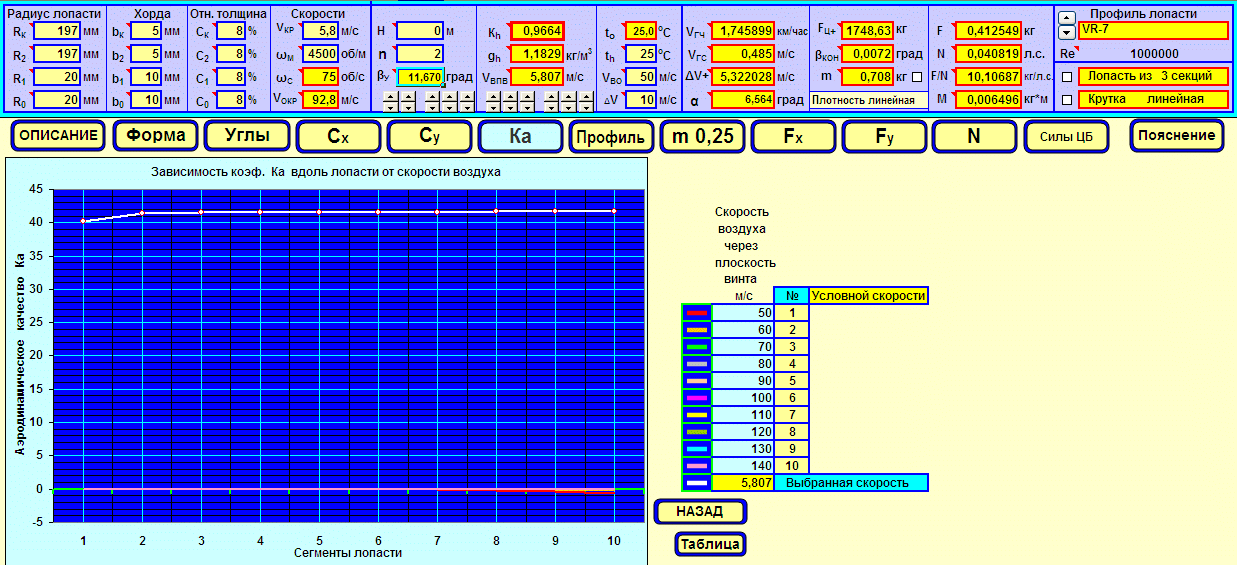This screenshot has height=565, width=1237.
Task: Enable the 'Крутка линейная' checkbox
Action: 1066,100
